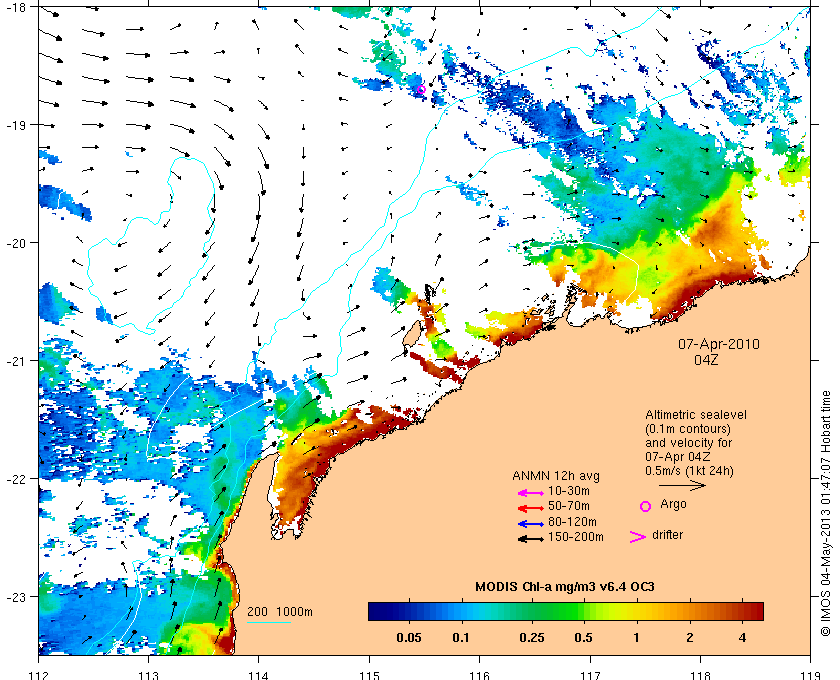Image resolution: width=840 pixels, height=680 pixels.
Task: Click the '-20' latitude axis label
Action: 16,243
